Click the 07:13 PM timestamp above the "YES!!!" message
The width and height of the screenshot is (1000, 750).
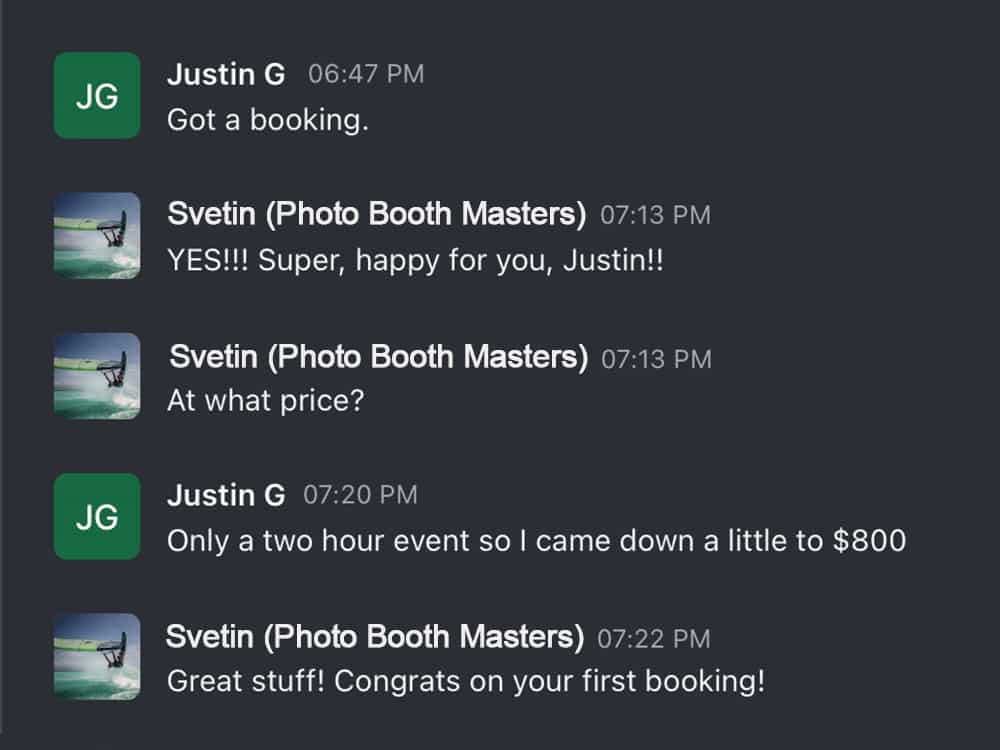tap(655, 215)
